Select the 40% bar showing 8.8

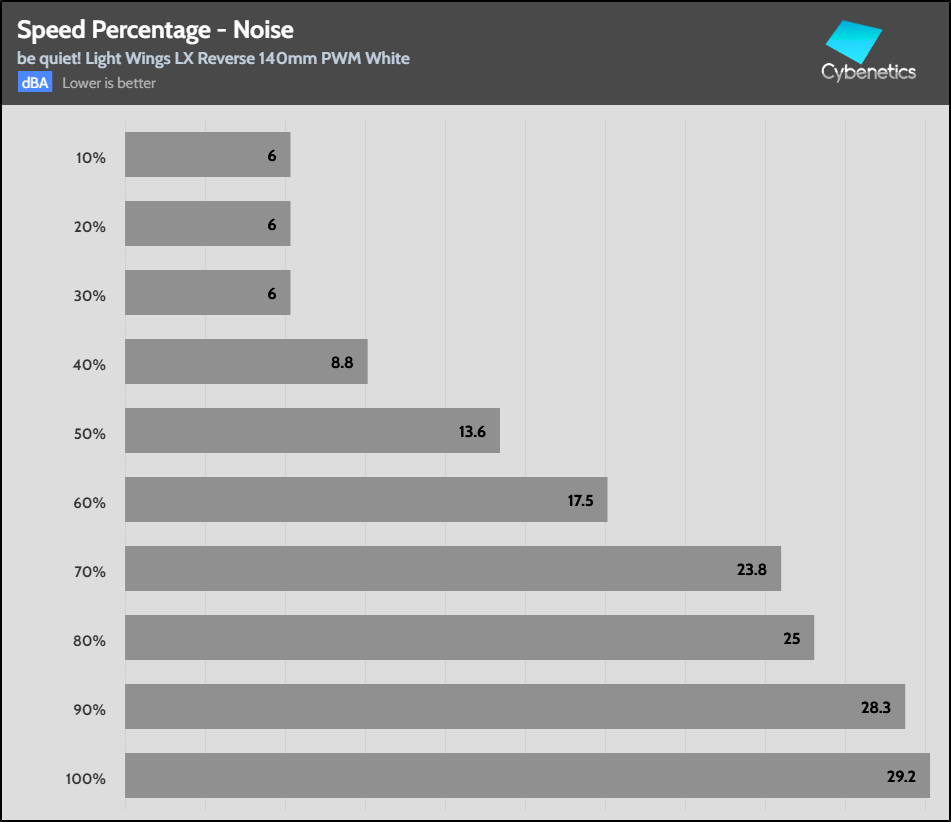[x=246, y=362]
